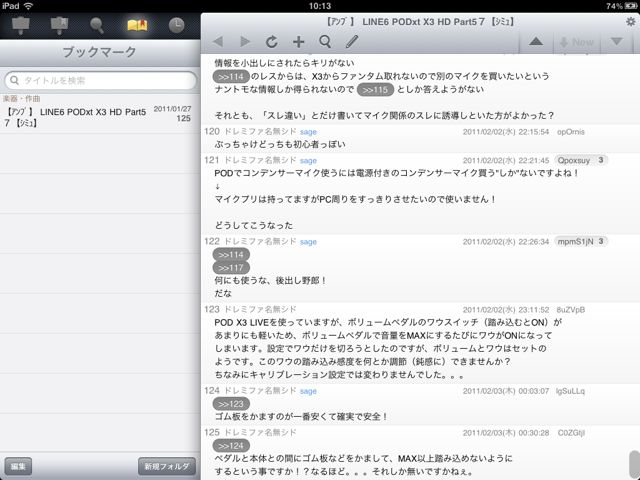The image size is (640, 480).
Task: Tap ID opOmis on post 120
Action: click(571, 132)
